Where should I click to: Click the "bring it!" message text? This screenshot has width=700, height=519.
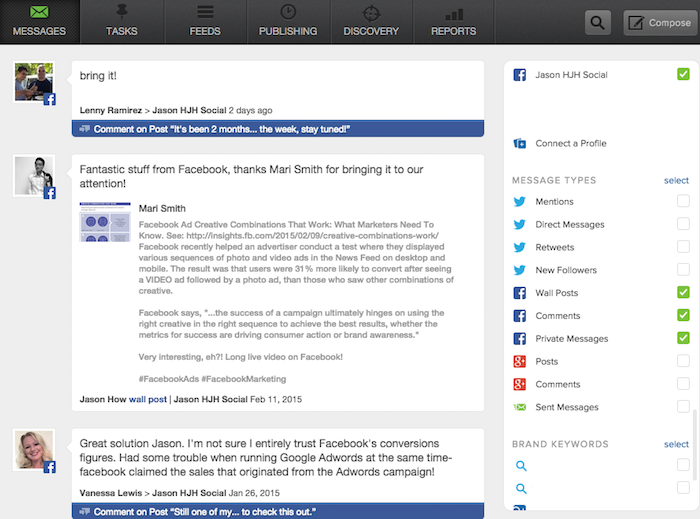pyautogui.click(x=98, y=76)
